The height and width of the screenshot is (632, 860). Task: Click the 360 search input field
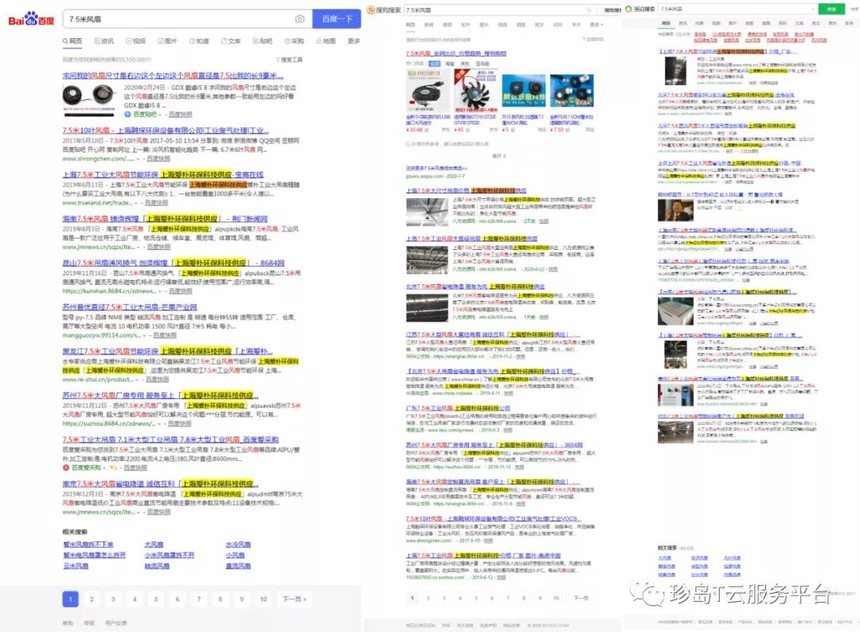(738, 9)
